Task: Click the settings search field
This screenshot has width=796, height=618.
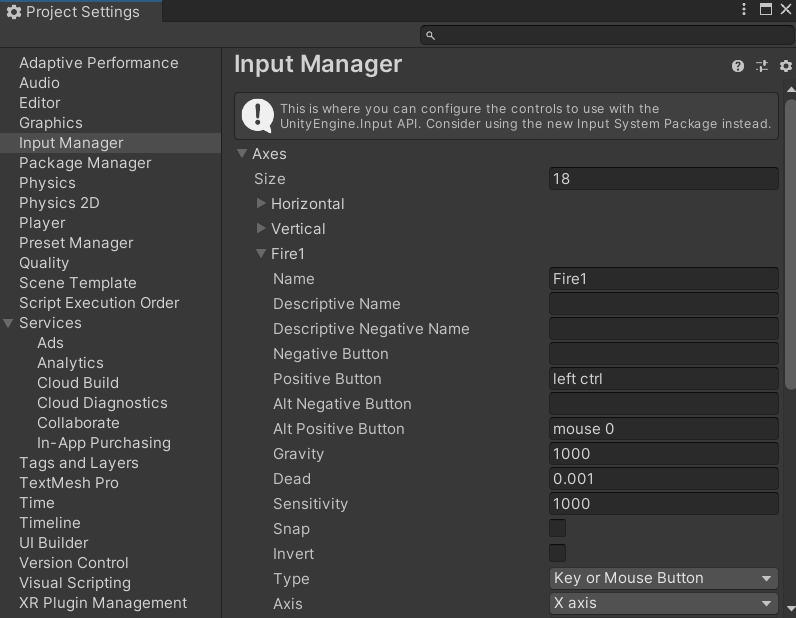Action: (x=607, y=36)
